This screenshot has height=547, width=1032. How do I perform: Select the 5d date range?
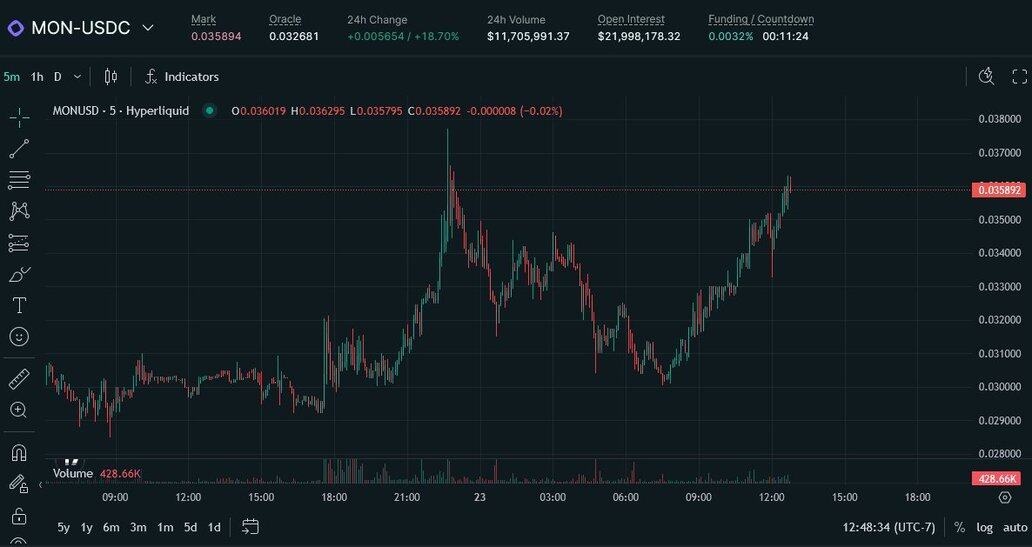click(x=190, y=527)
